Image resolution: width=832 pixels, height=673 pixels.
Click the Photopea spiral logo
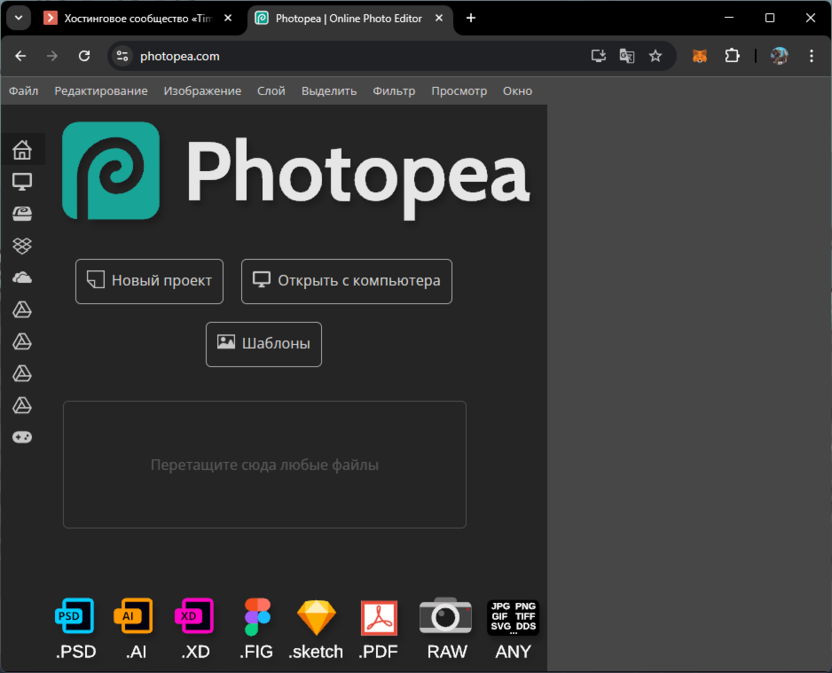tap(111, 170)
